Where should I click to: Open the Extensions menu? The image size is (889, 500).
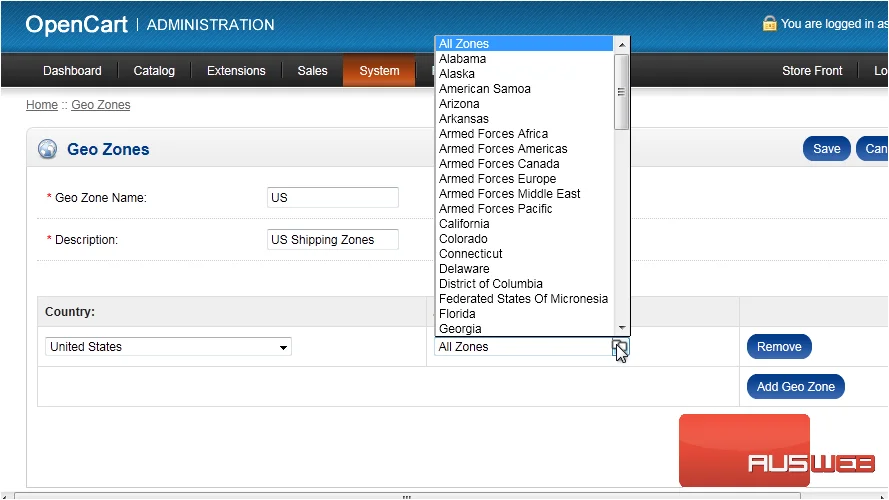click(x=236, y=71)
